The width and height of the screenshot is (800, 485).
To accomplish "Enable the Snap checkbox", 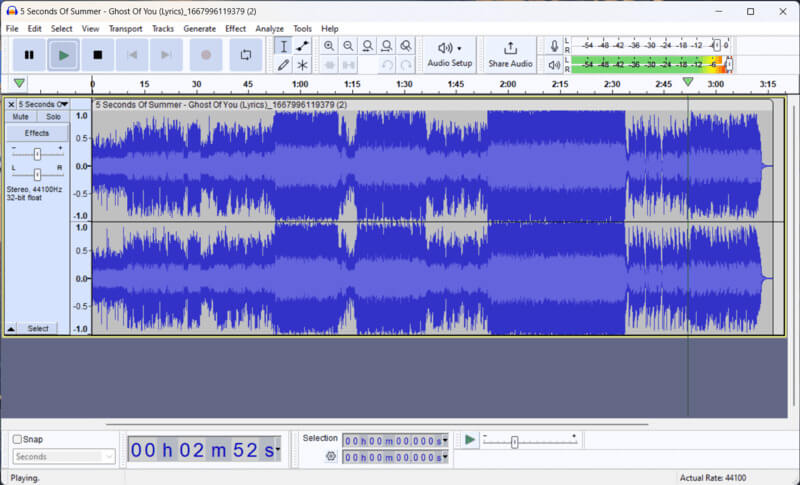I will point(18,439).
